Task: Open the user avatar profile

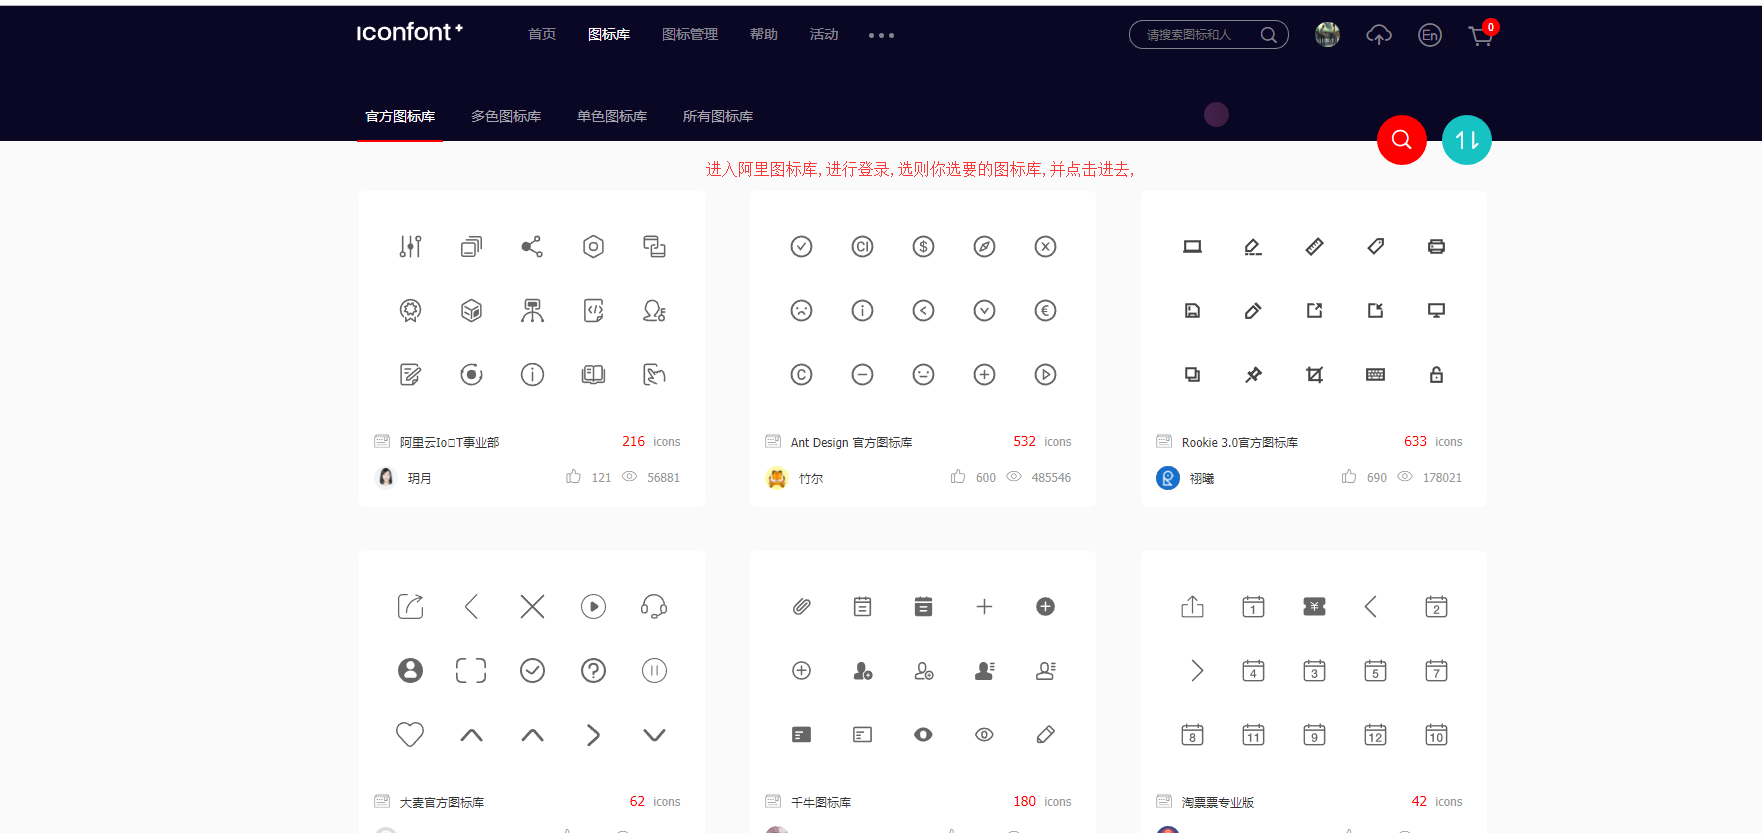Action: pyautogui.click(x=1327, y=34)
